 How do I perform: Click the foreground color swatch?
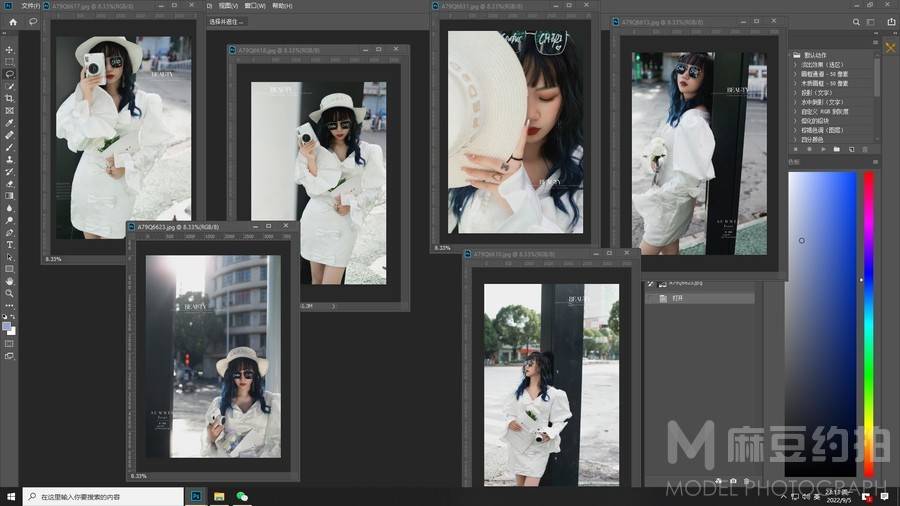7,327
